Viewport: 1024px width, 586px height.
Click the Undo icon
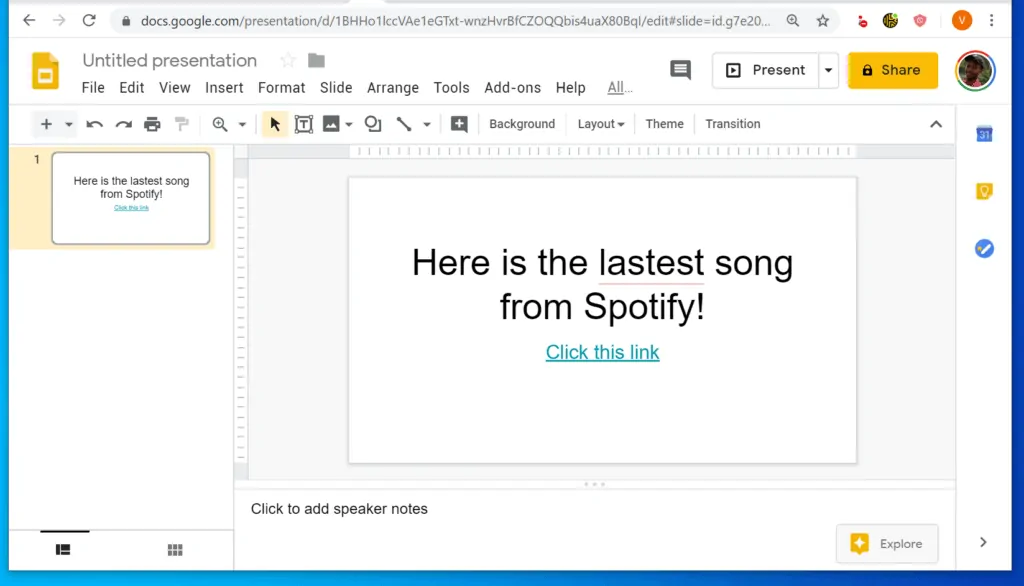(x=94, y=123)
